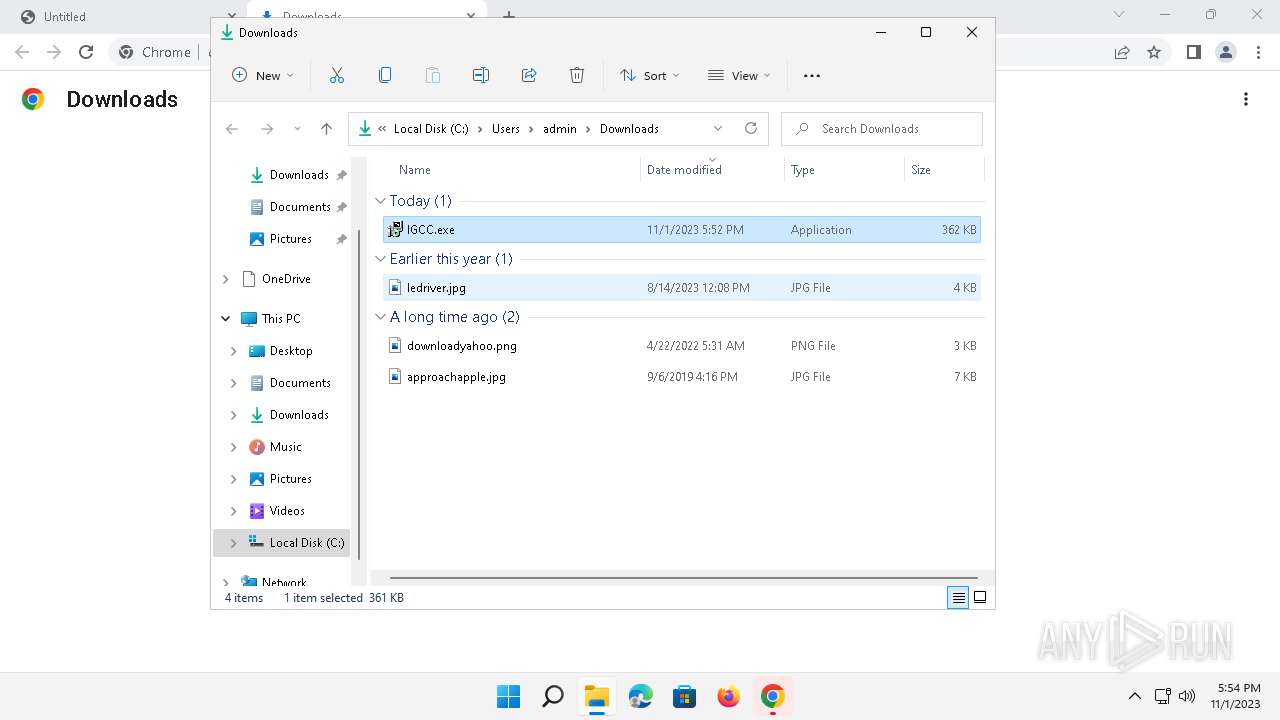Open Windows Start menu
This screenshot has height=720, width=1280.
(509, 696)
